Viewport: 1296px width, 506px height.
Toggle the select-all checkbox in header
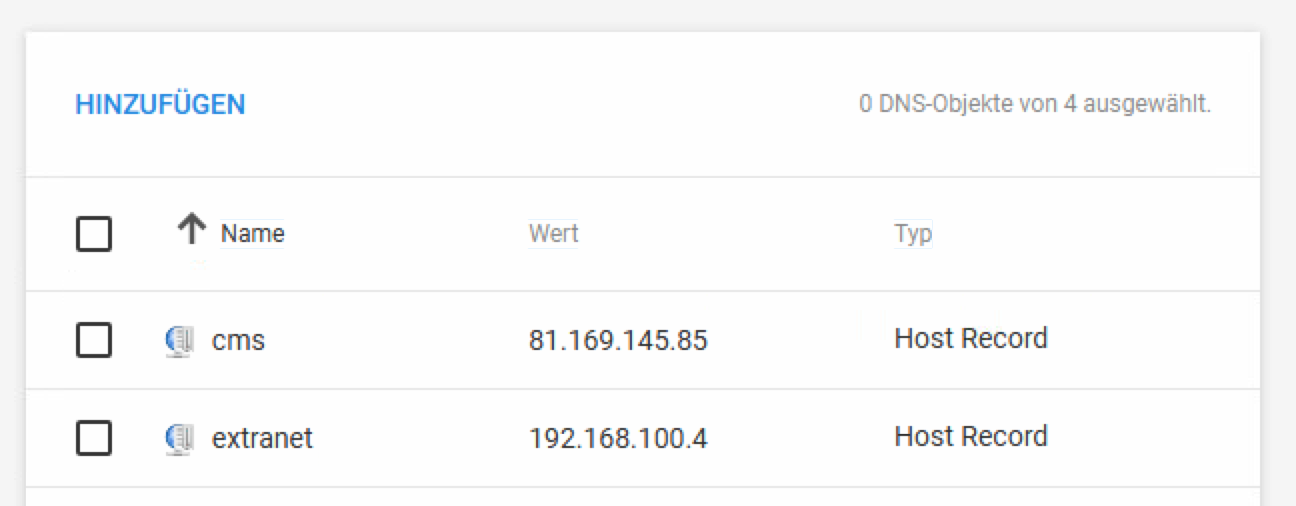coord(94,235)
